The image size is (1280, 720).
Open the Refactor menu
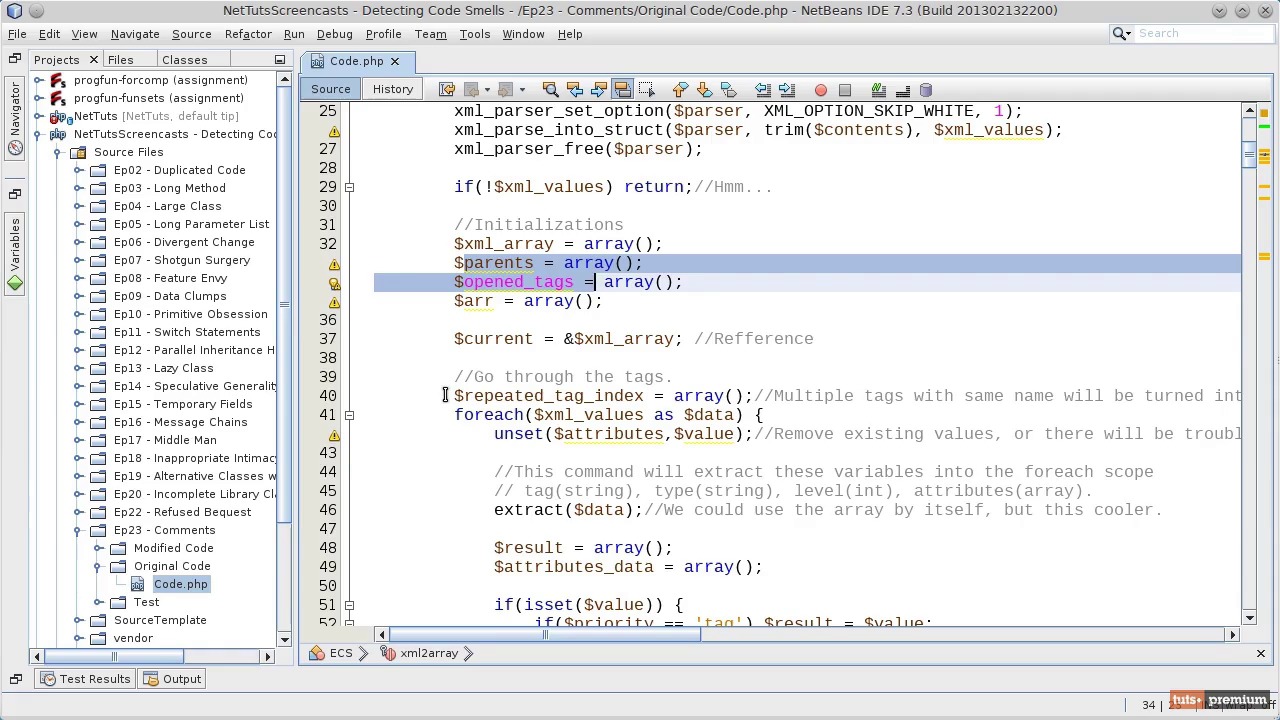click(x=247, y=34)
